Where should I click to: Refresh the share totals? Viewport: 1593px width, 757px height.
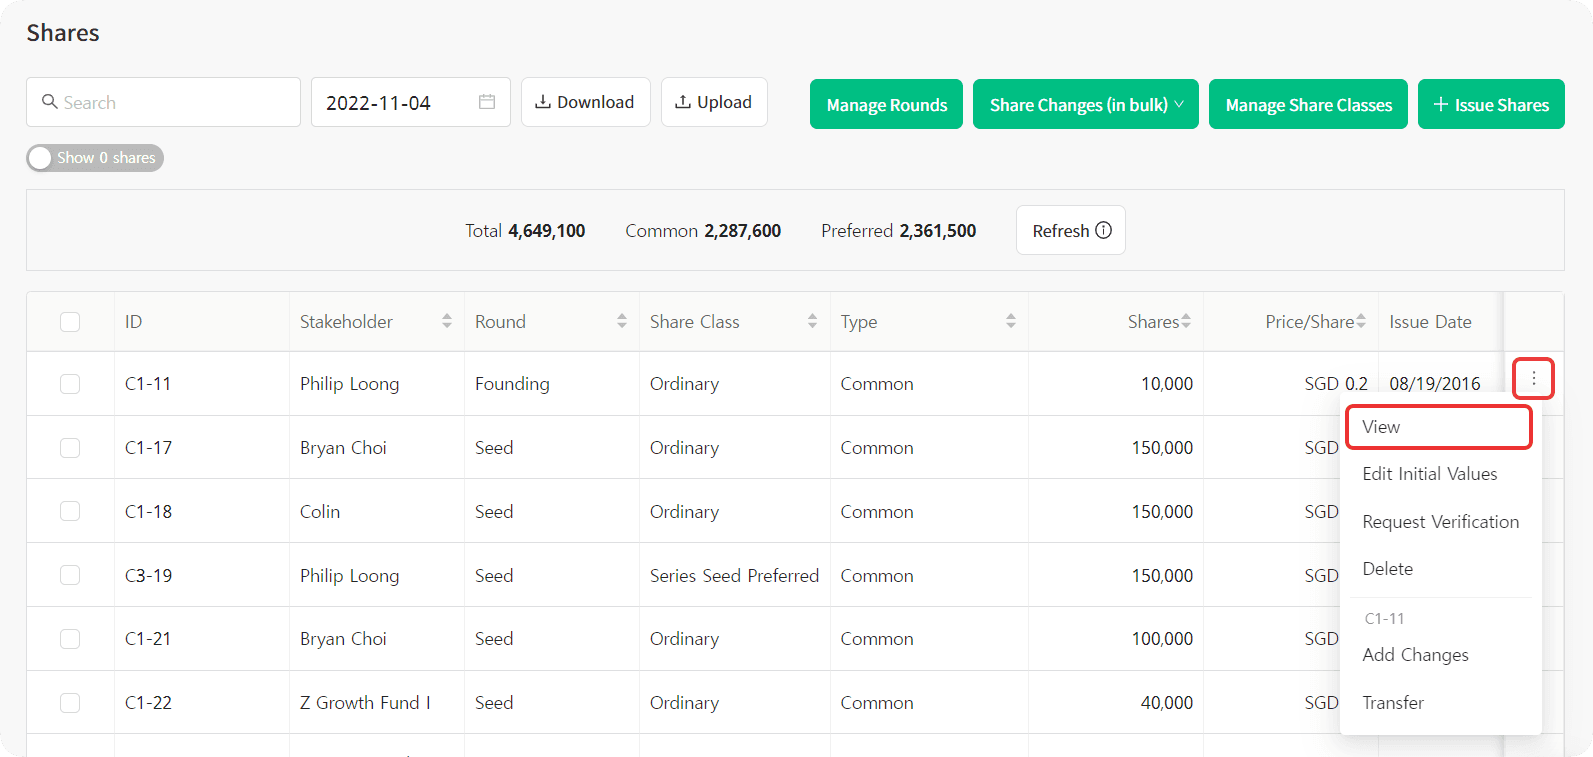point(1071,230)
